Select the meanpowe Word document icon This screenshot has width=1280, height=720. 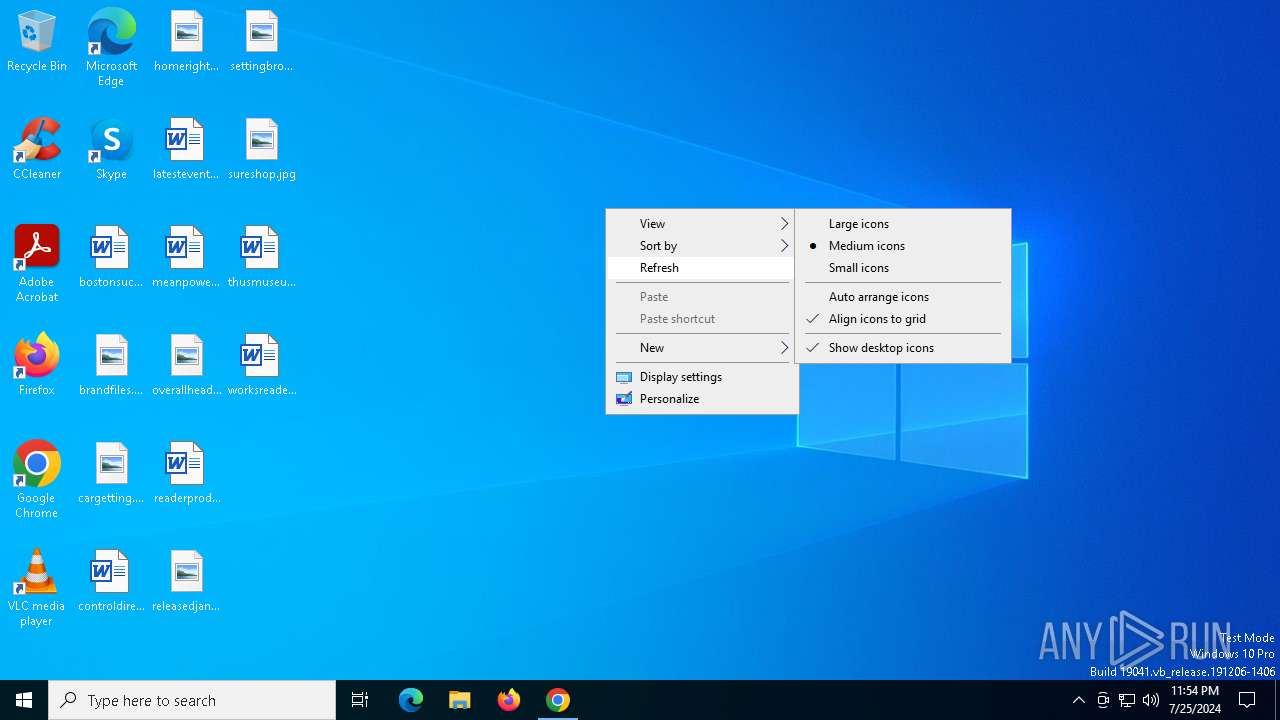point(186,258)
